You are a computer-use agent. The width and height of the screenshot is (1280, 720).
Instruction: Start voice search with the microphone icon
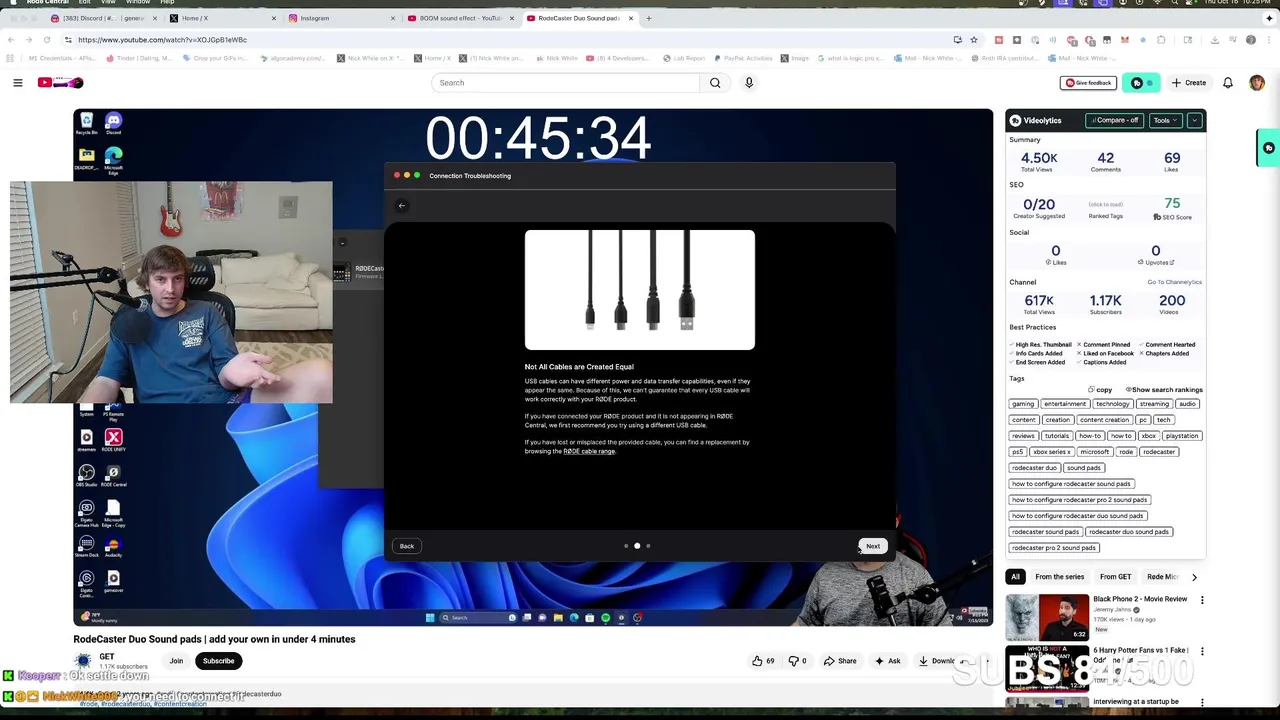point(748,82)
